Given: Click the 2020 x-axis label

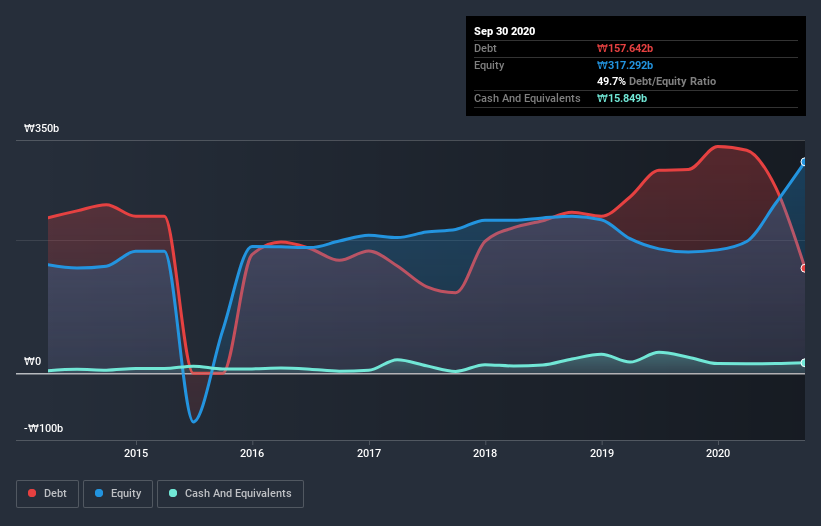Looking at the screenshot, I should [718, 453].
